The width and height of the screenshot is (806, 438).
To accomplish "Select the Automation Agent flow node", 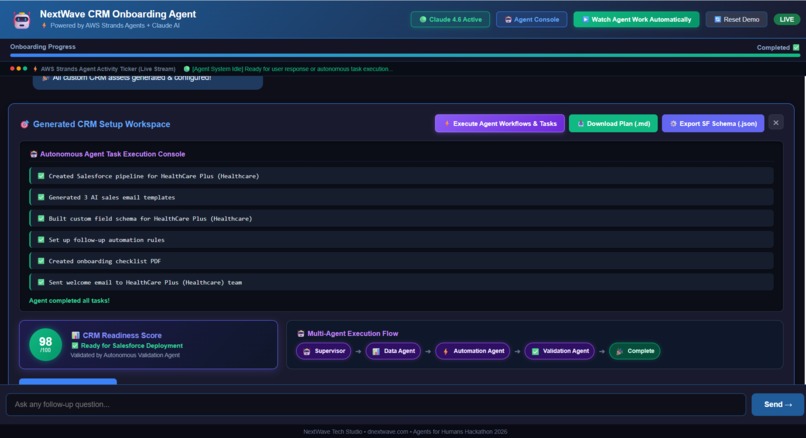I will [472, 351].
